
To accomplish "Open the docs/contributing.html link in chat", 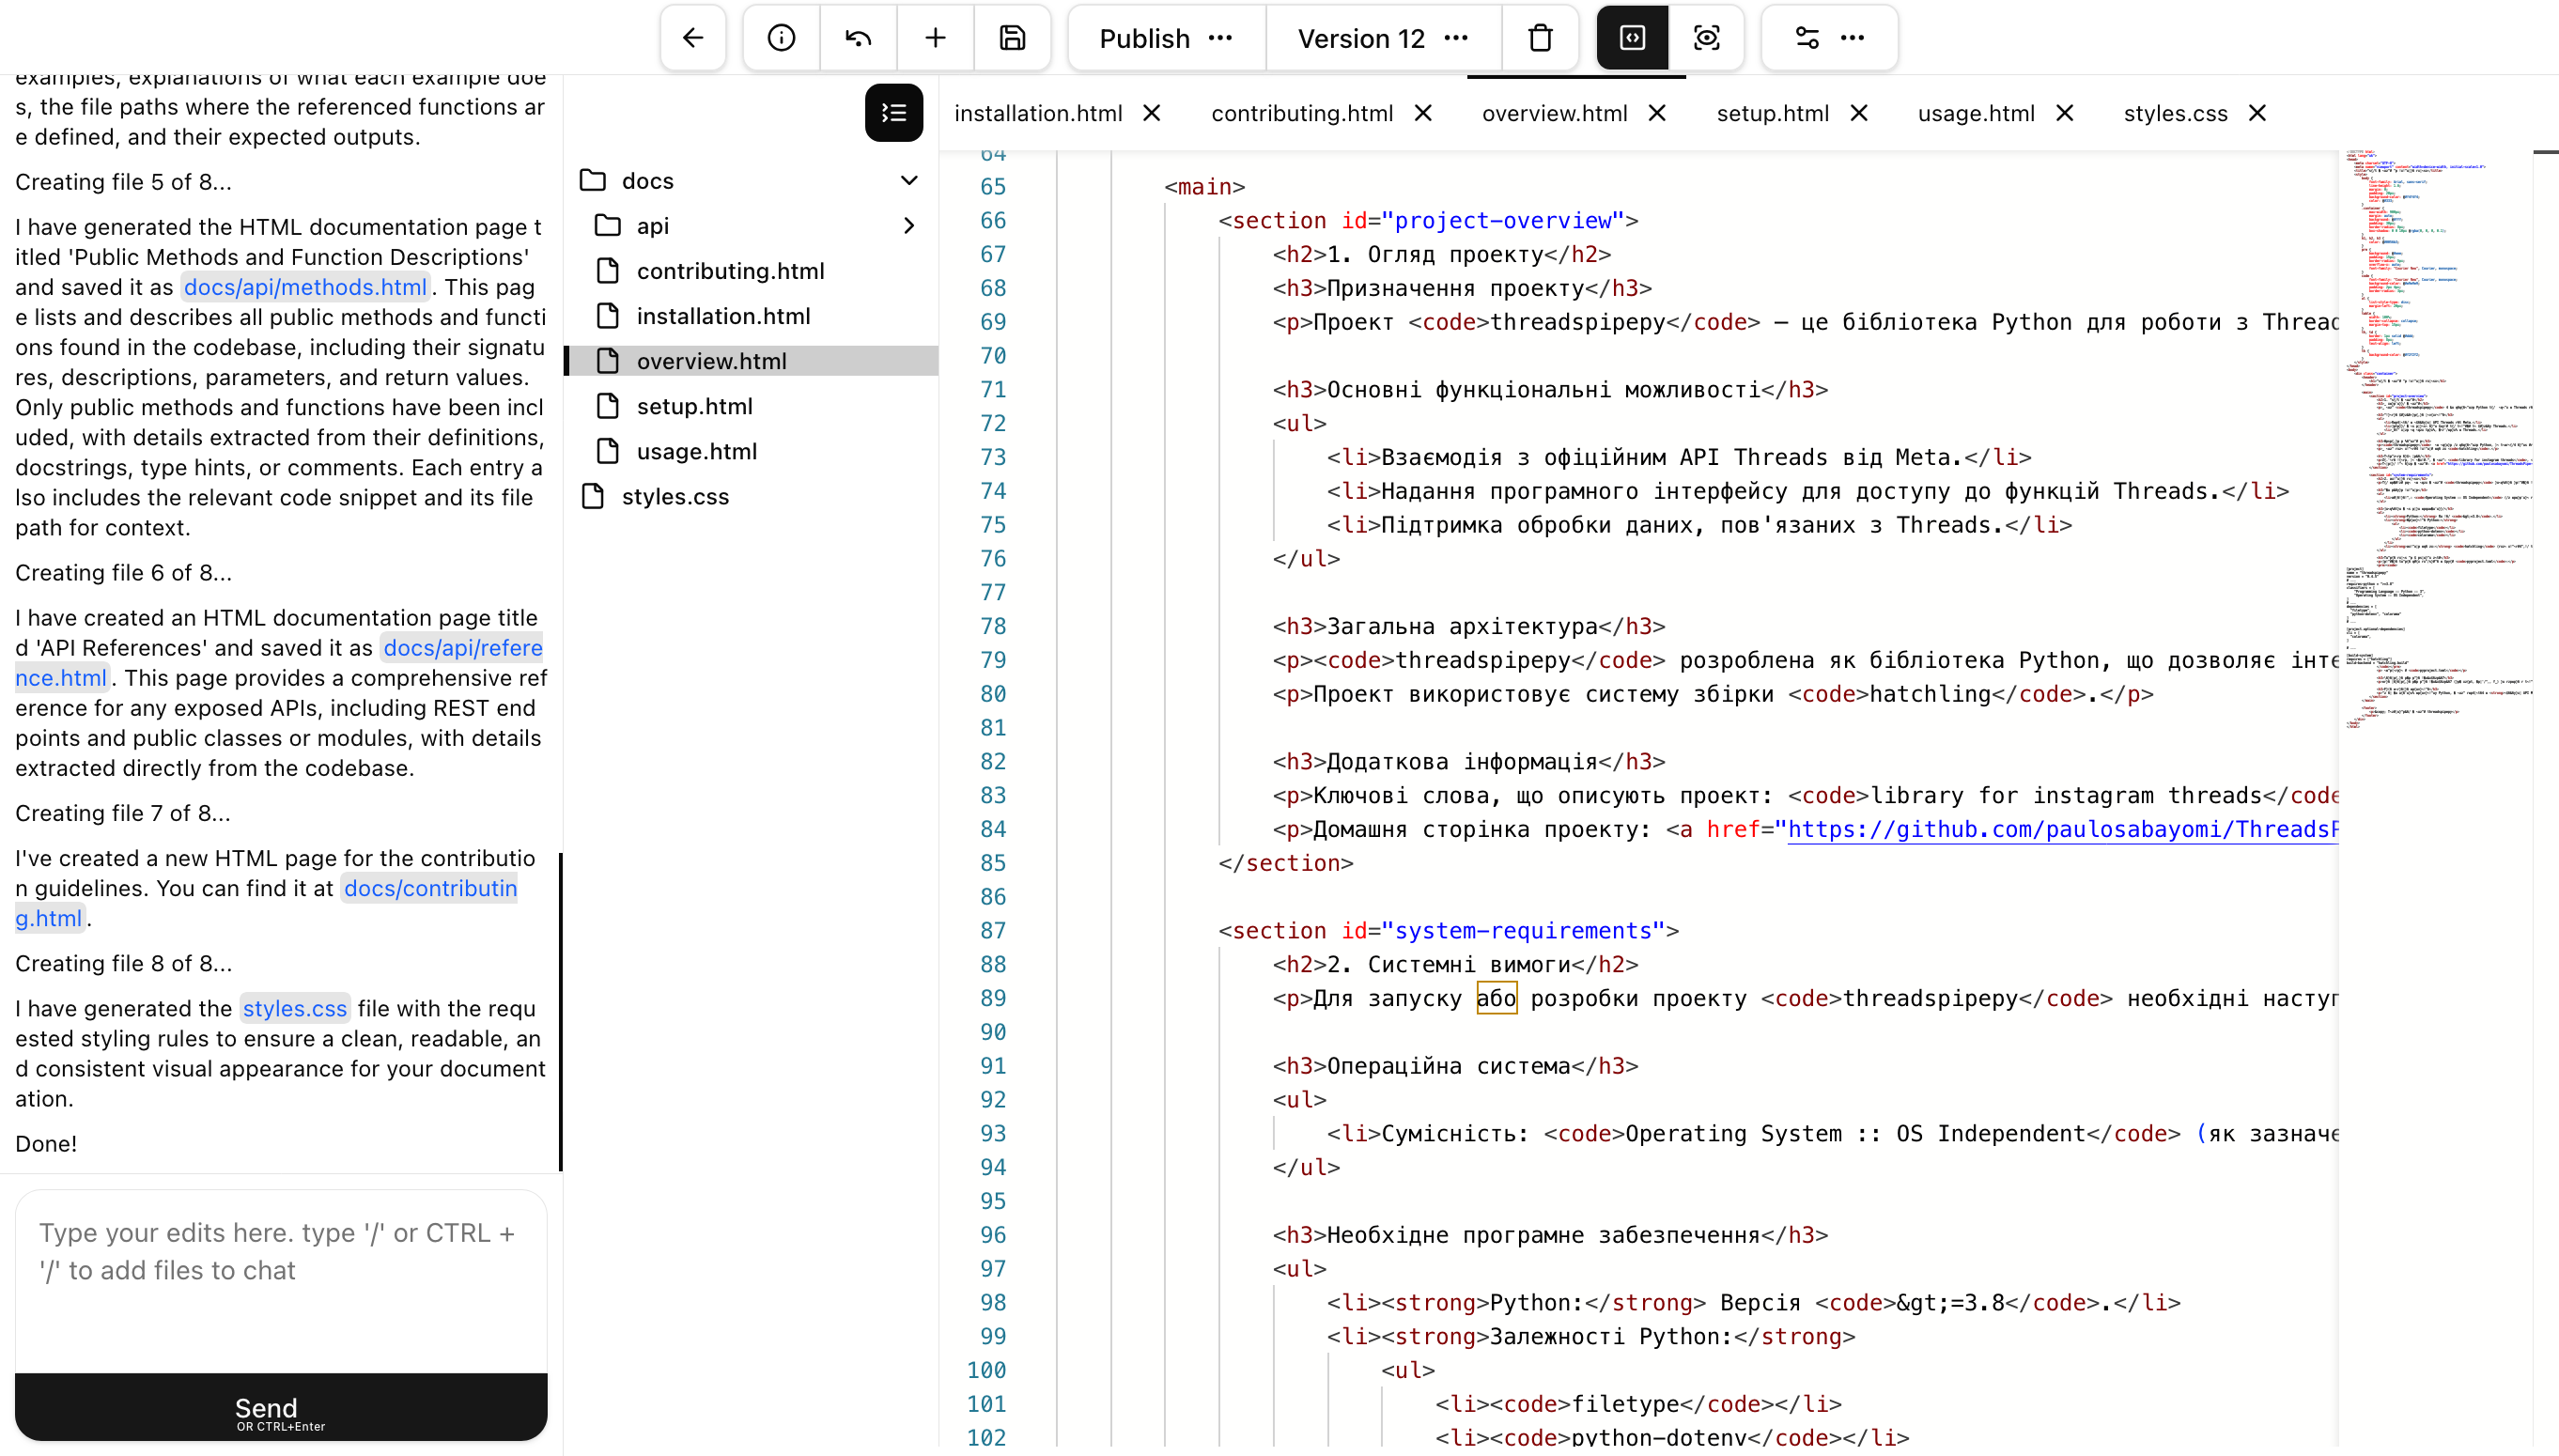I will coord(429,887).
